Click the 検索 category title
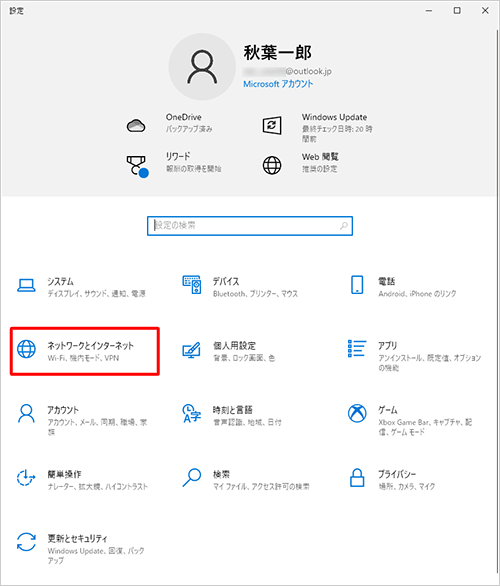 [x=221, y=474]
